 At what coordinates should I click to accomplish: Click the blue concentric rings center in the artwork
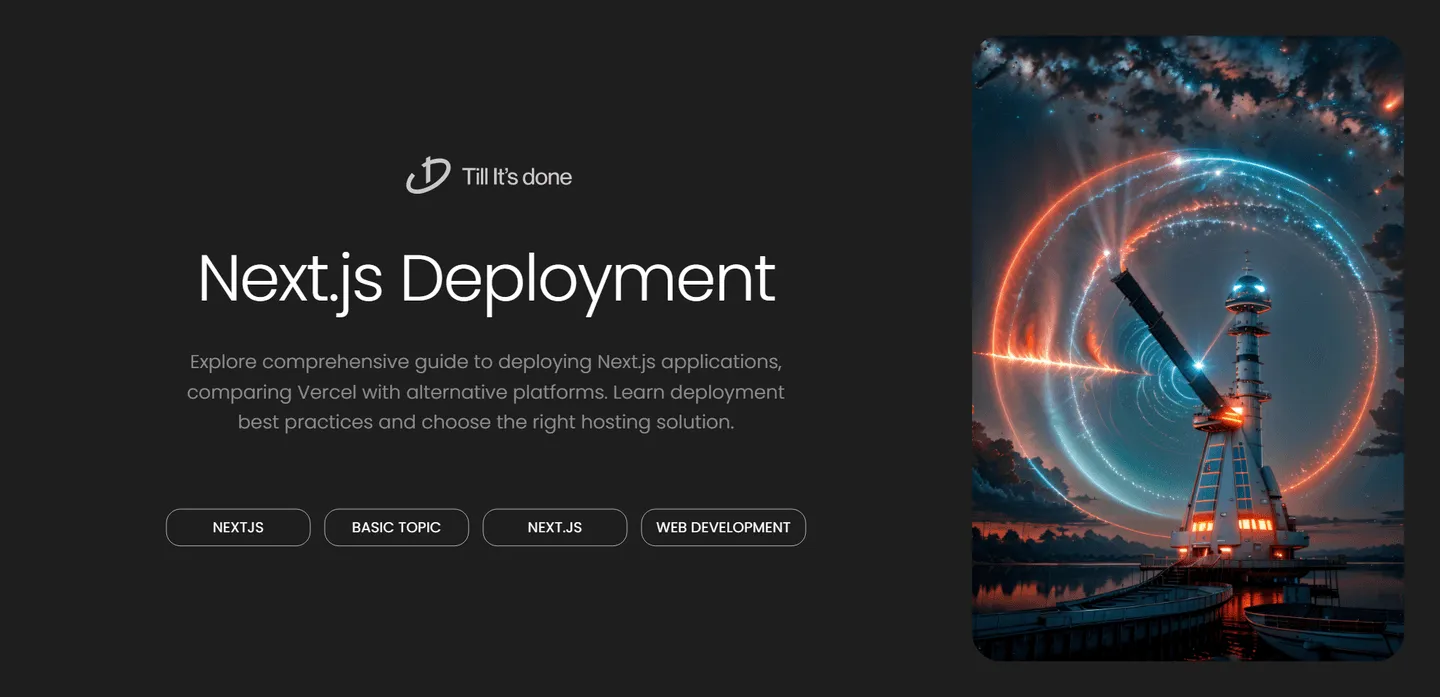point(1150,370)
